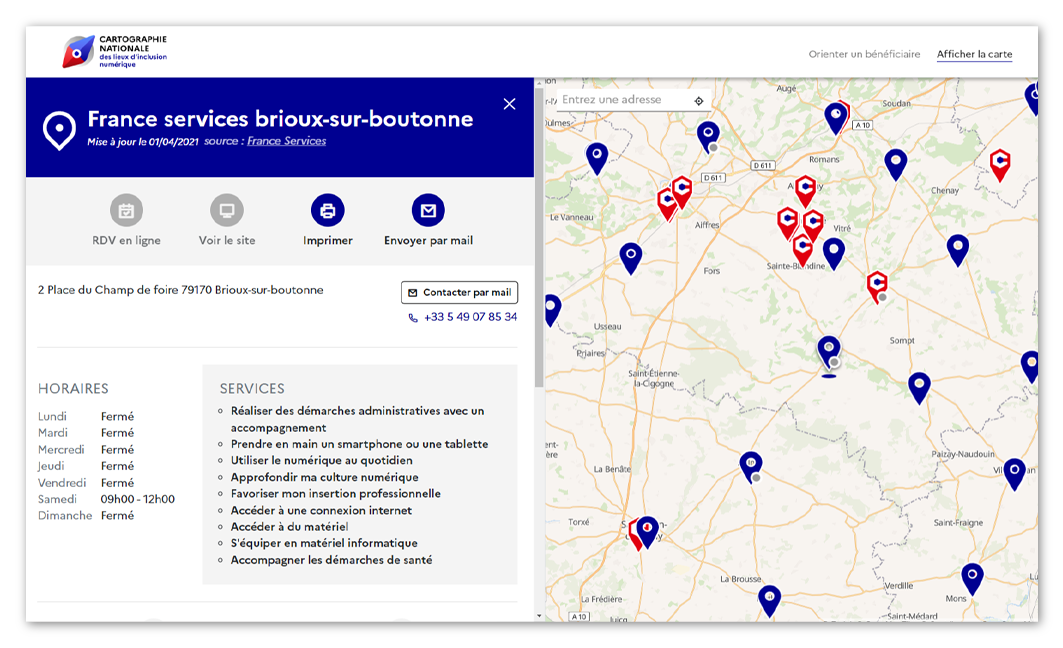The image size is (1063, 648).
Task: Click the SERVICES section heading
Action: click(252, 388)
